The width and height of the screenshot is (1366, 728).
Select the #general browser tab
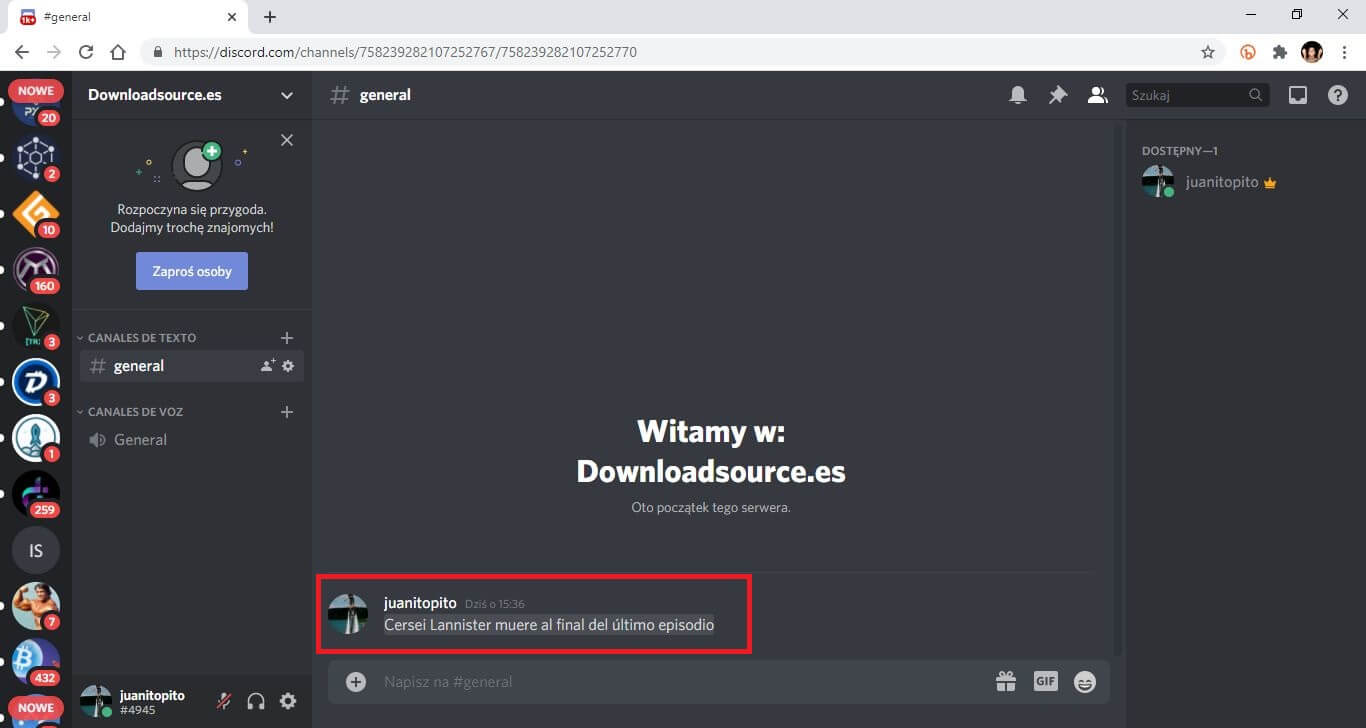coord(130,17)
